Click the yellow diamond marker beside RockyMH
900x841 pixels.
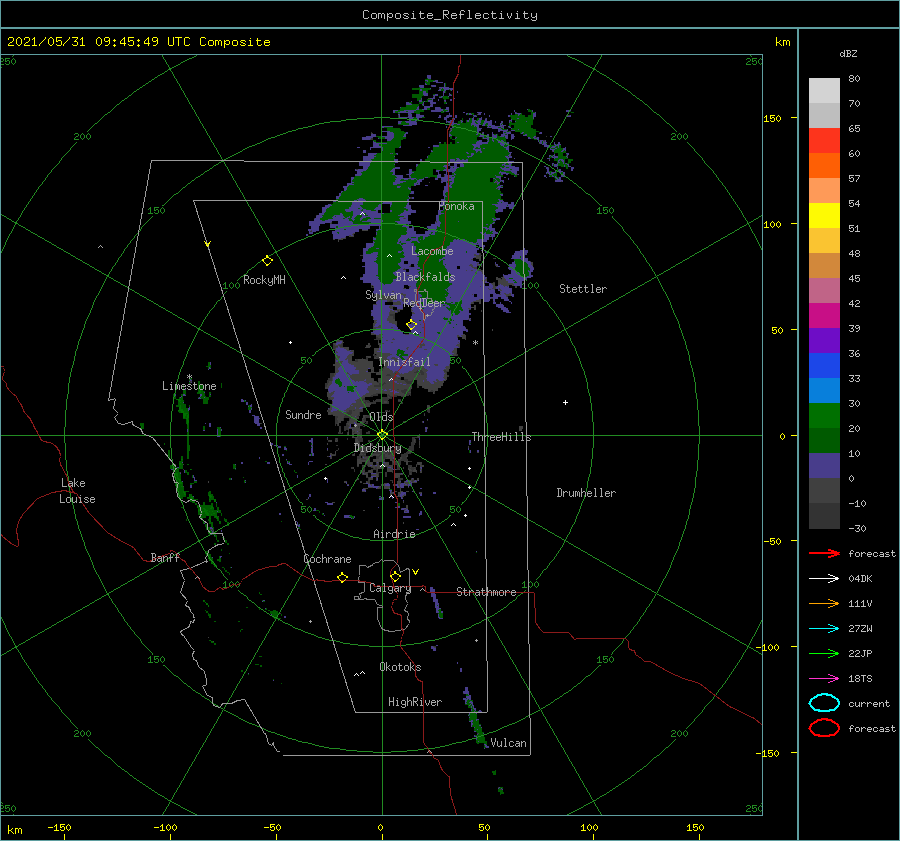coord(267,261)
